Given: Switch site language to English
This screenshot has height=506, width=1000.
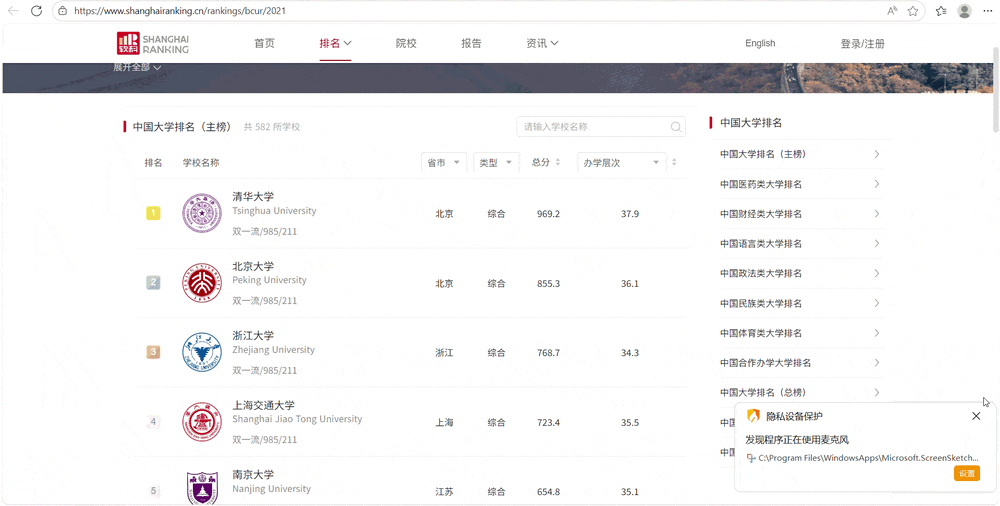Looking at the screenshot, I should [760, 43].
